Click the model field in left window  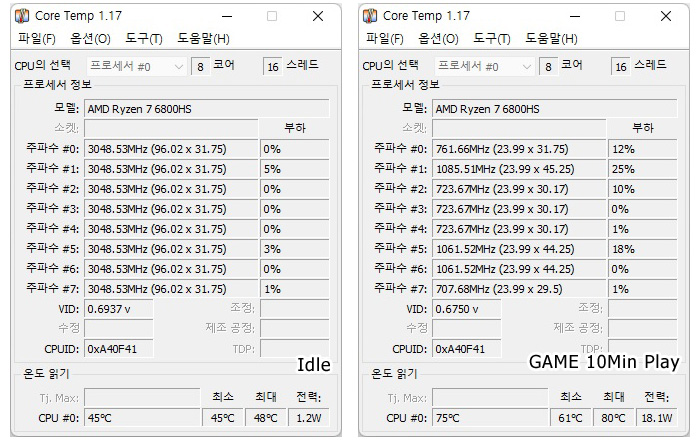(206, 108)
